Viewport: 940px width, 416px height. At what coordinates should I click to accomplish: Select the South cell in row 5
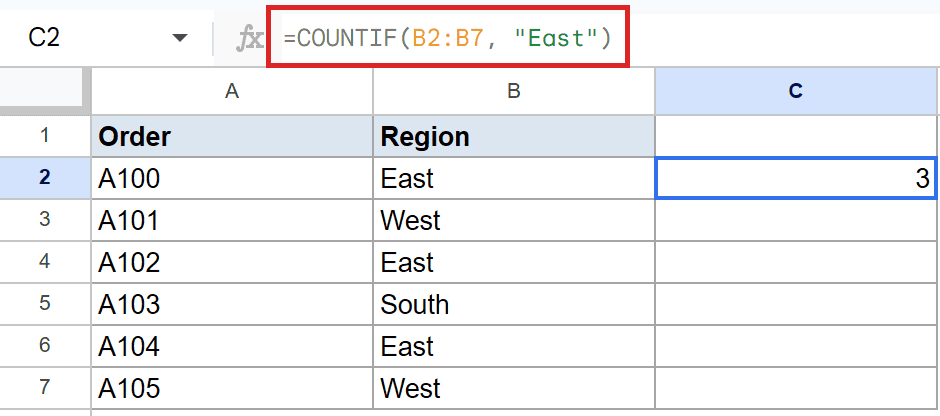(x=514, y=304)
